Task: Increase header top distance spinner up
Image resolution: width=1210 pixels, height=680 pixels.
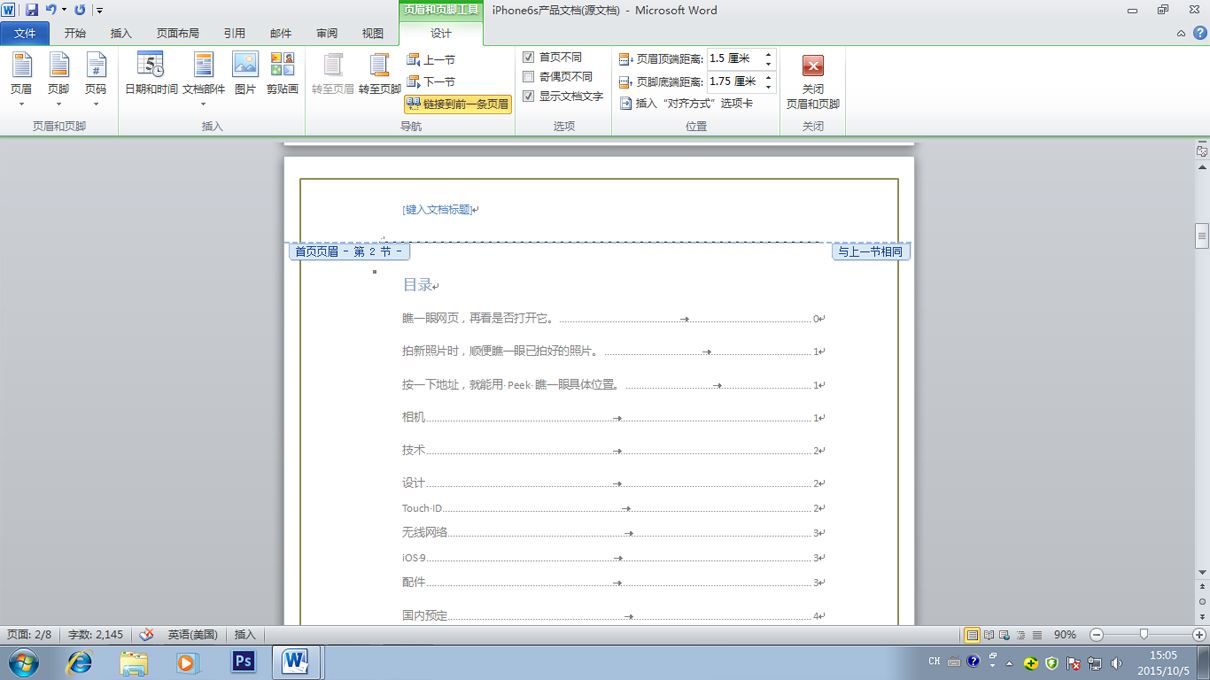Action: coord(769,55)
